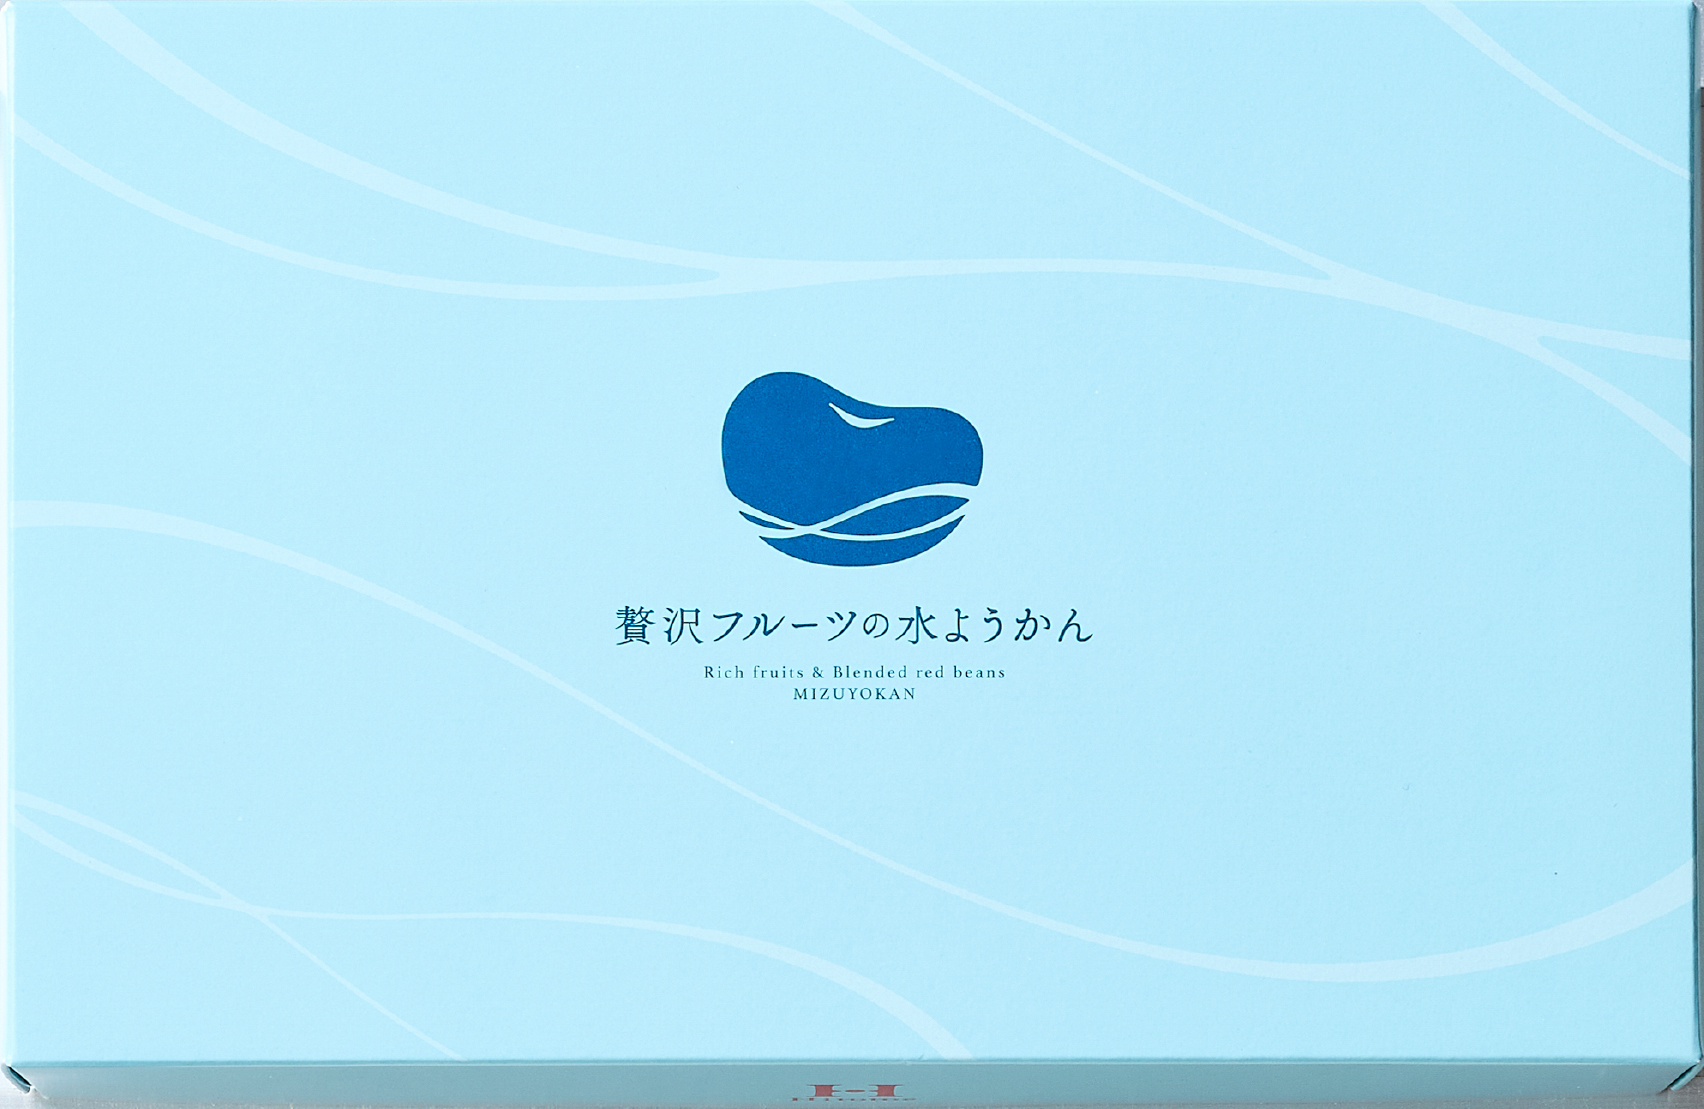1704x1109 pixels.
Task: Open the Rich fruits & Blended red beans label
Action: [x=855, y=670]
